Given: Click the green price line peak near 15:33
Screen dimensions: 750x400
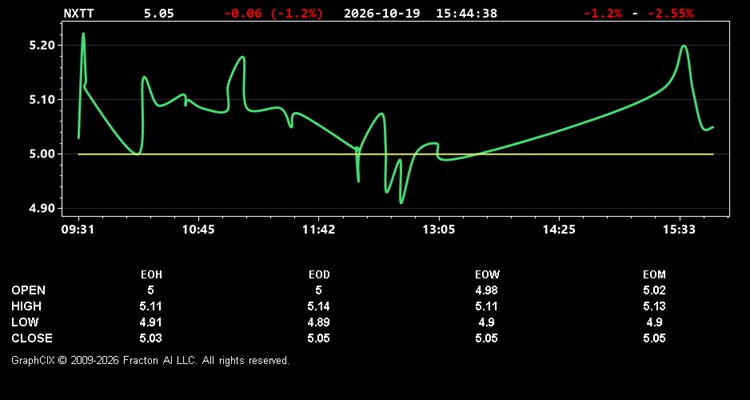Looking at the screenshot, I should click(684, 46).
